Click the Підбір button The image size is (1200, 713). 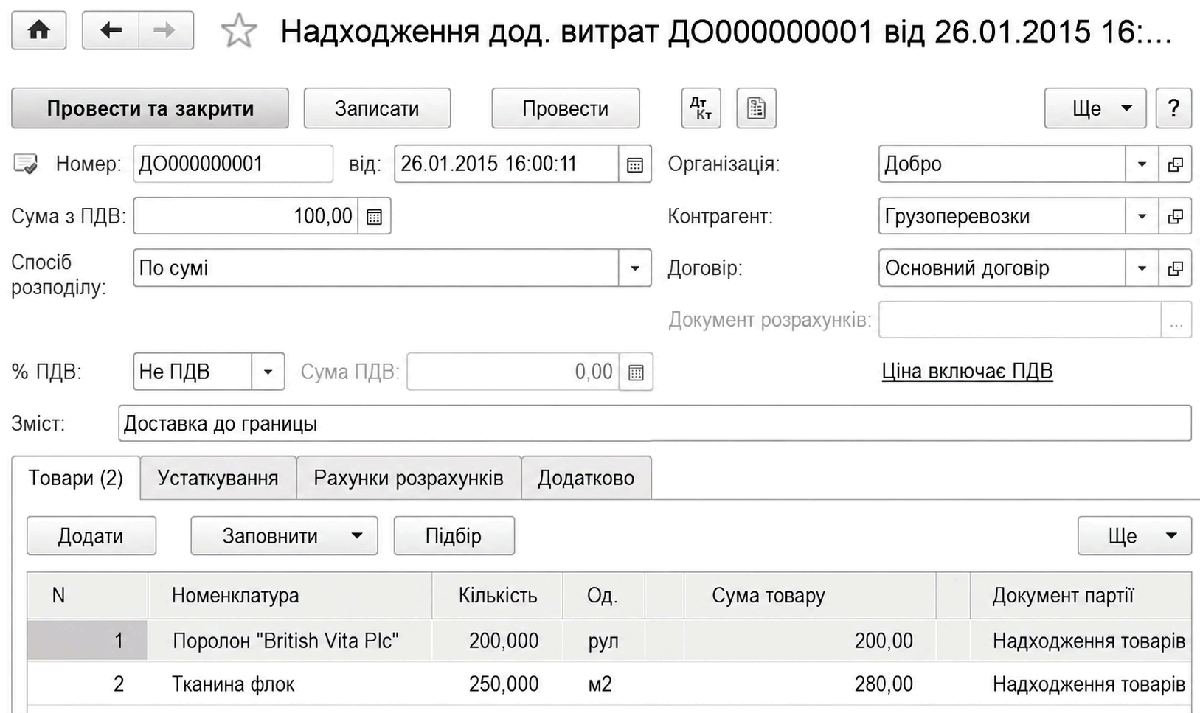pos(454,536)
